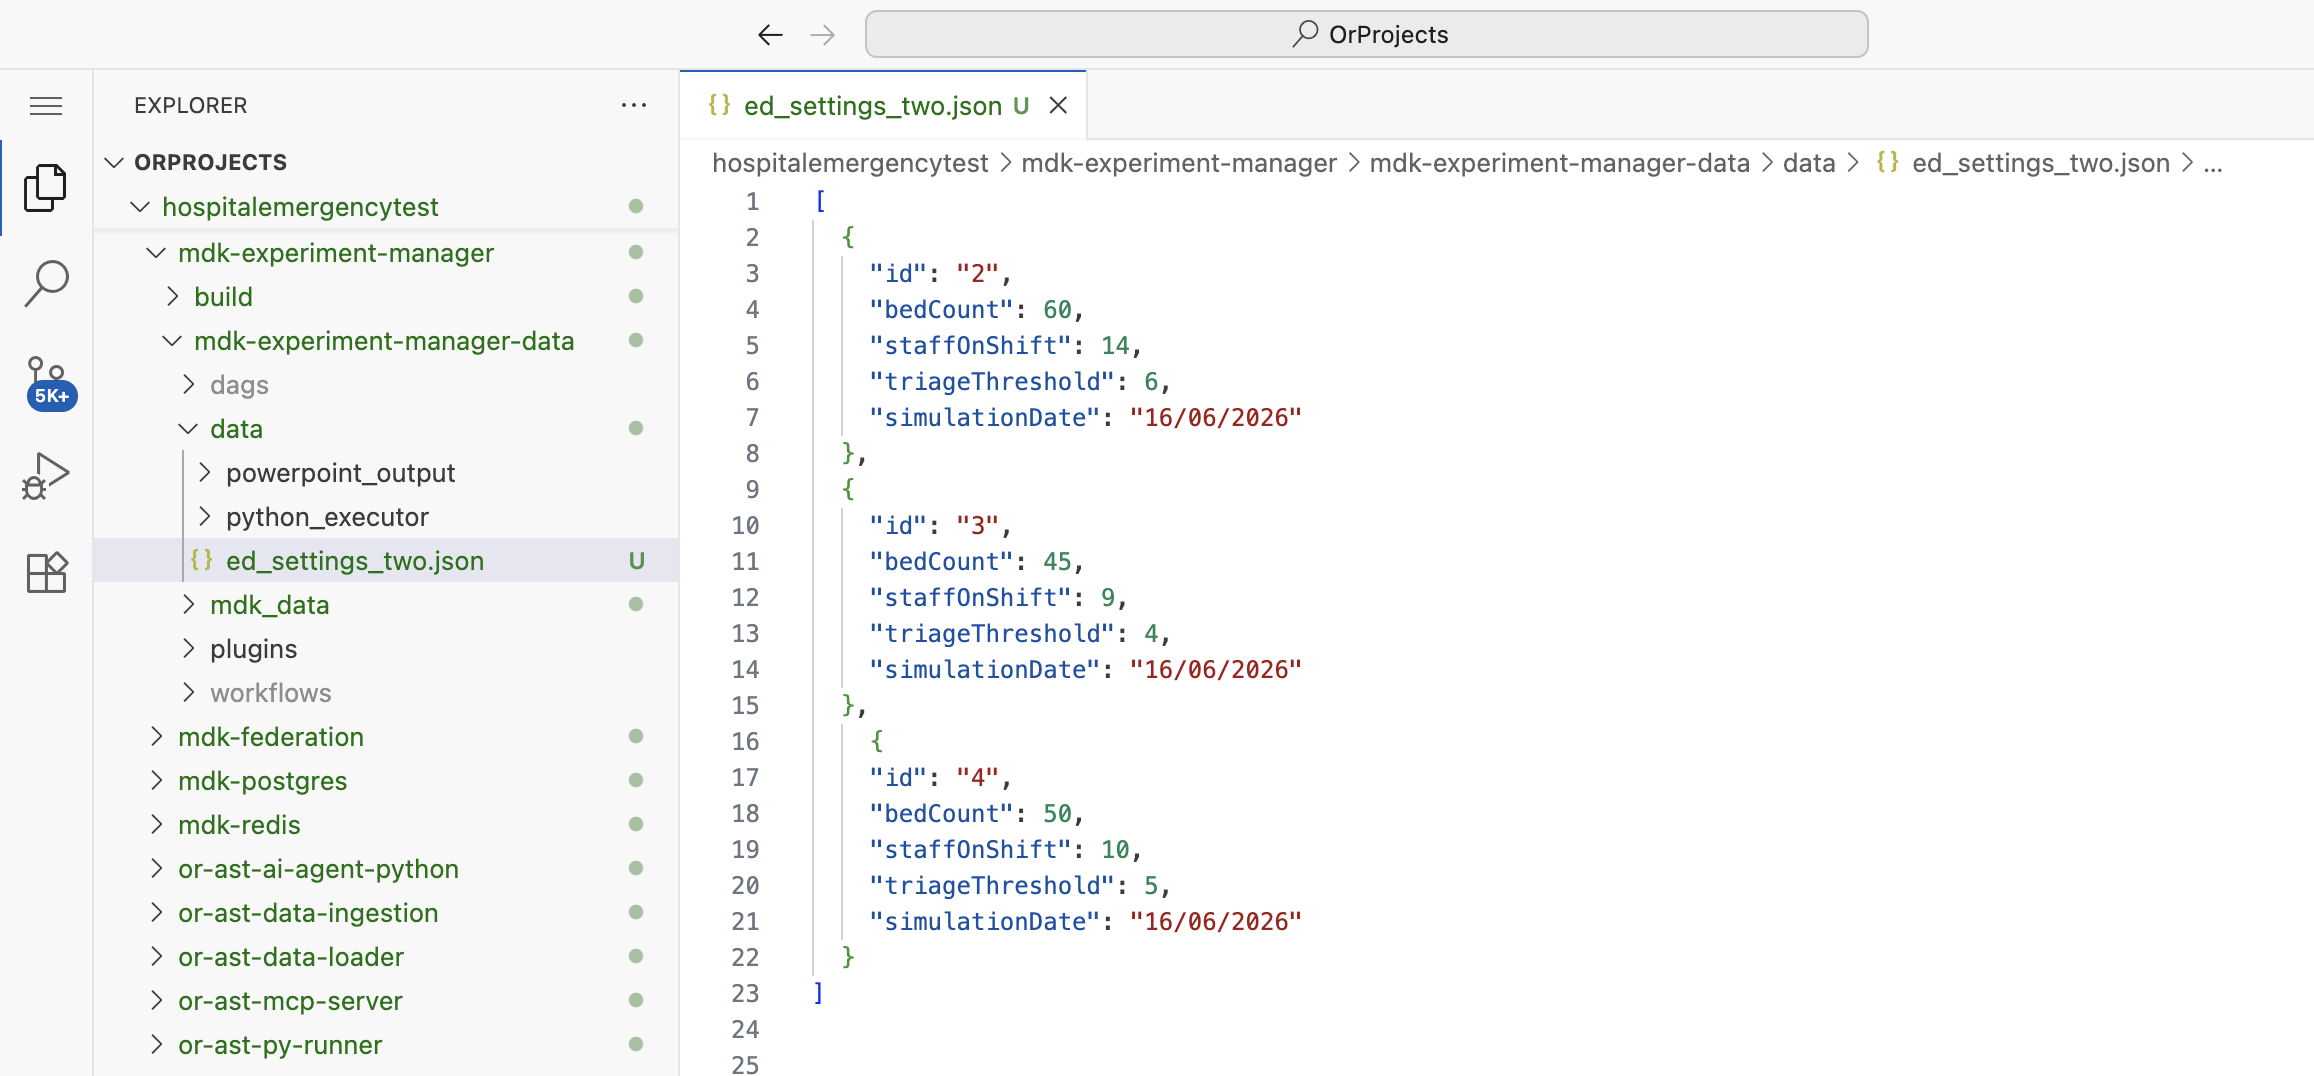The height and width of the screenshot is (1076, 2314).
Task: Click the "id": "3" line
Action: pyautogui.click(x=940, y=525)
